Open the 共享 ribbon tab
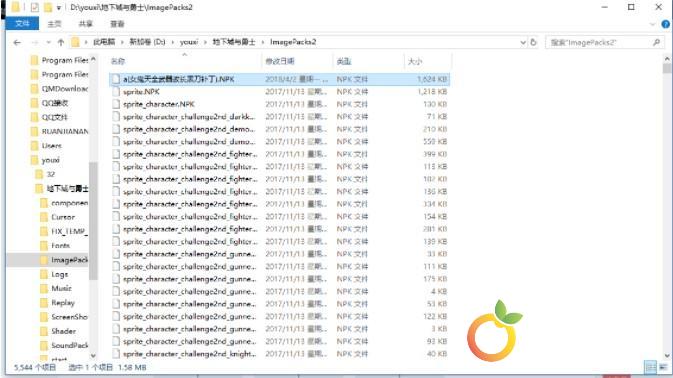The width and height of the screenshot is (673, 378). (85, 24)
